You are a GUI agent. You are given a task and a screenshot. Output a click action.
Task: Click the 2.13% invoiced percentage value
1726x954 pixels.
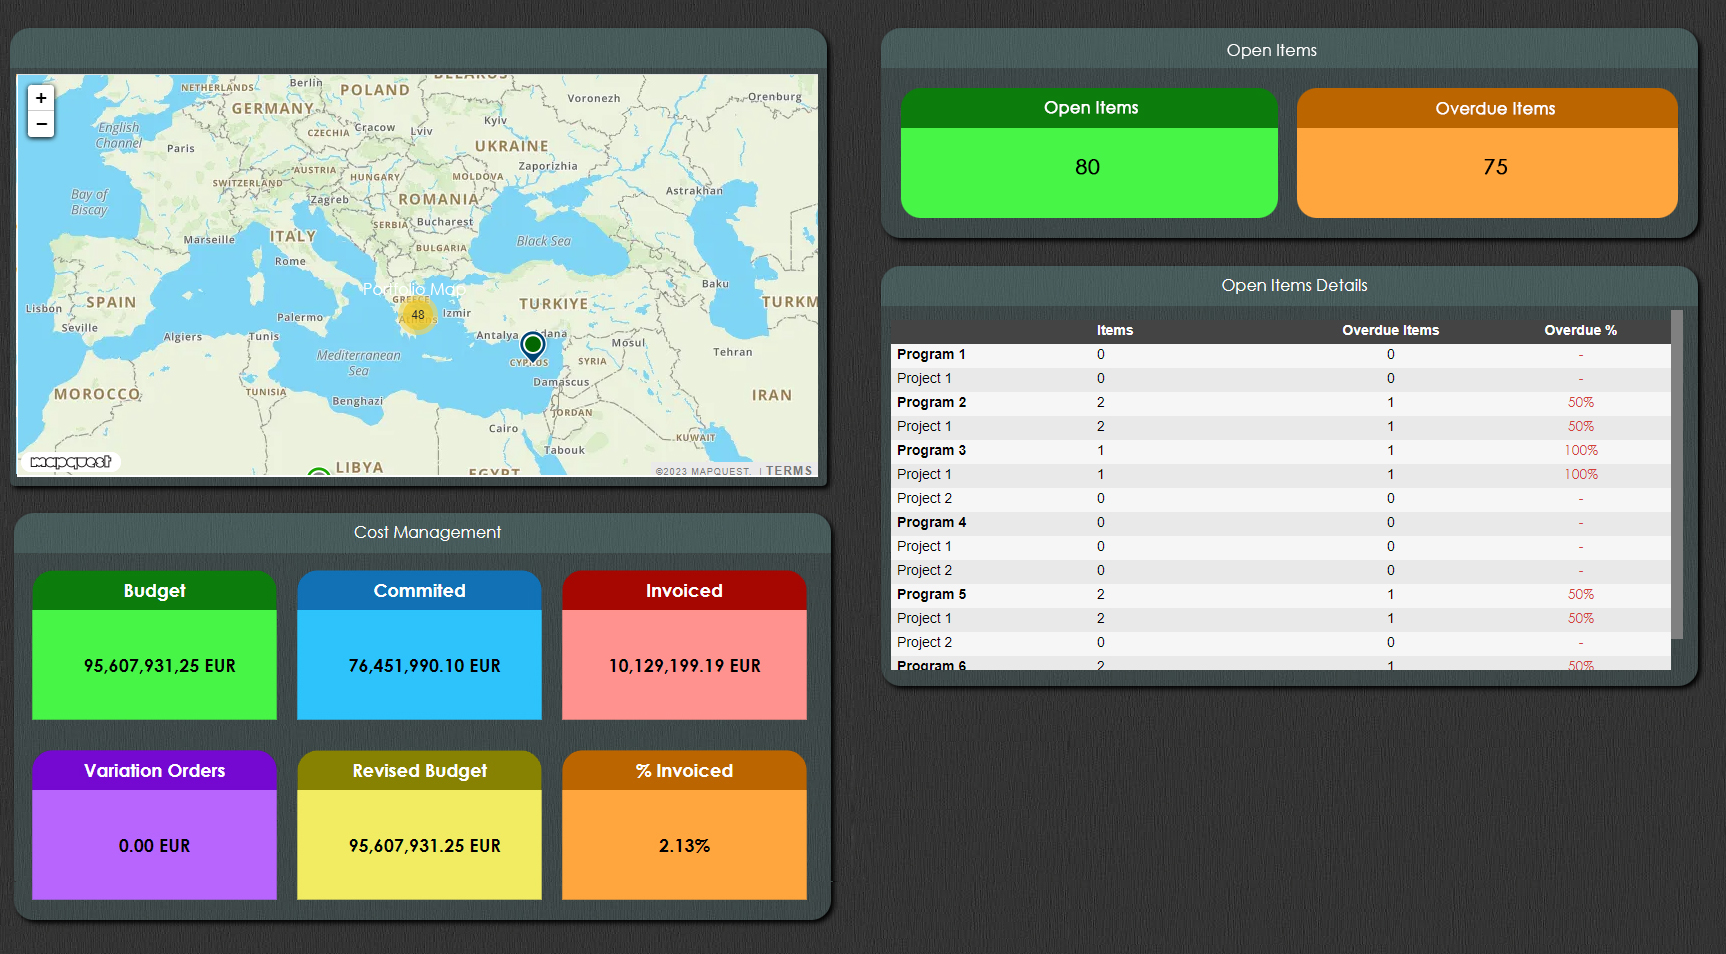684,846
